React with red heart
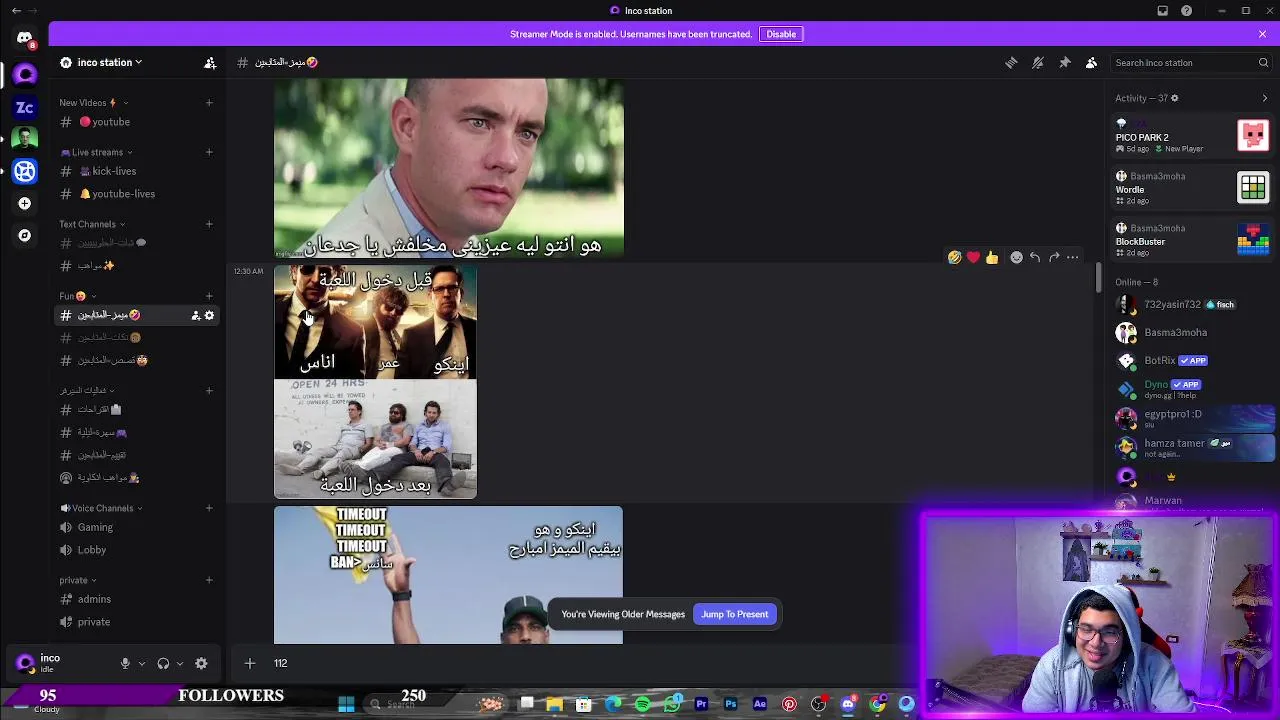Screen dimensions: 1280x720 point(973,258)
